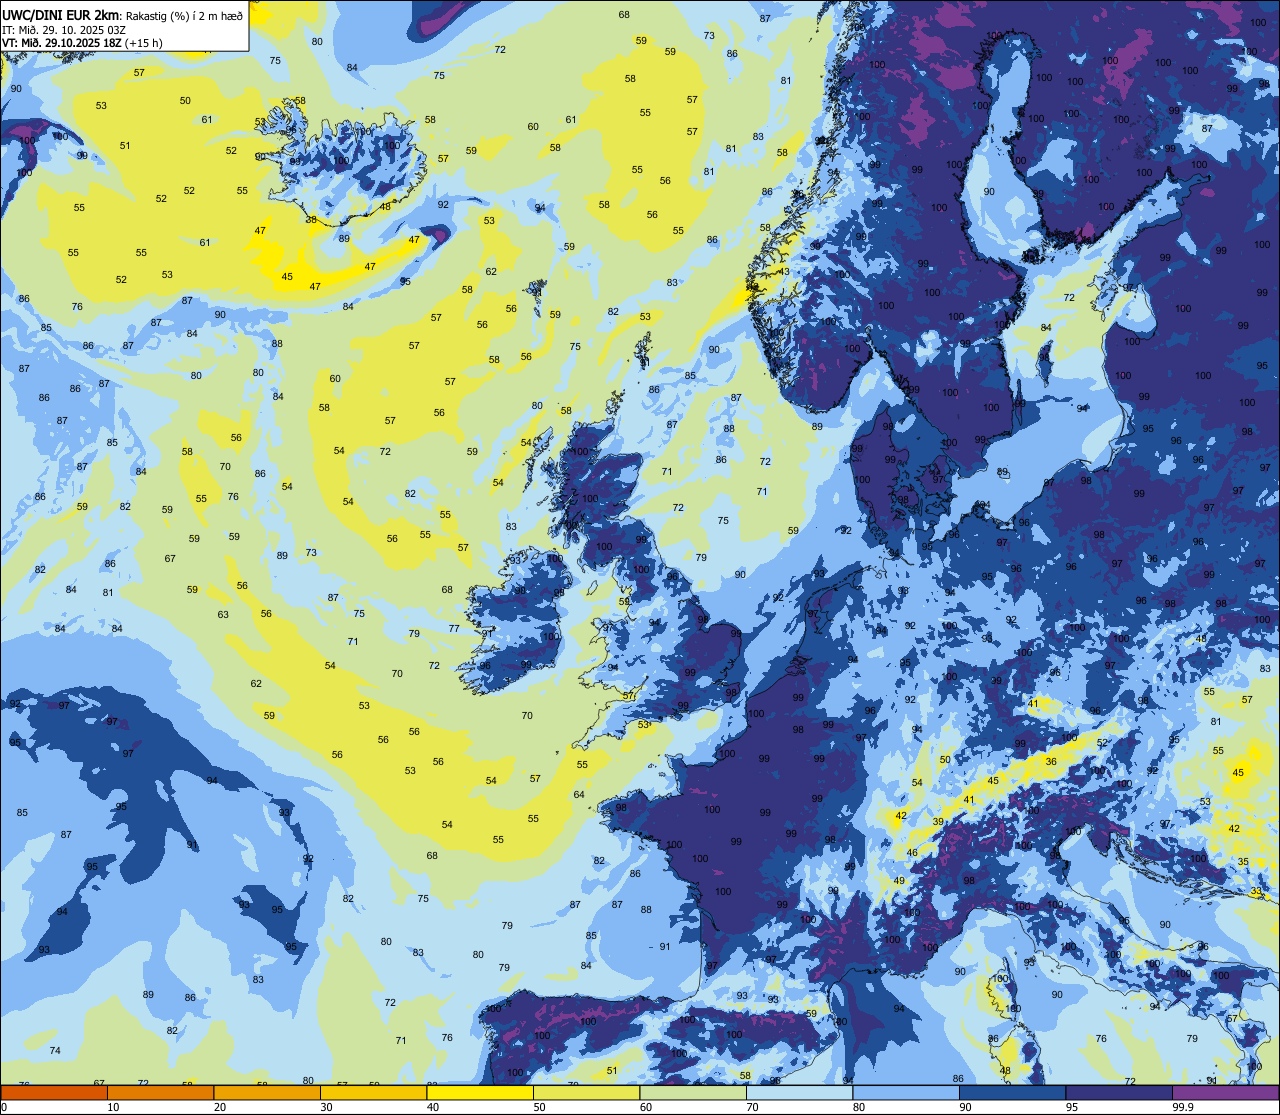Click the humidity value '39' on the map
Image resolution: width=1280 pixels, height=1115 pixels.
[938, 822]
